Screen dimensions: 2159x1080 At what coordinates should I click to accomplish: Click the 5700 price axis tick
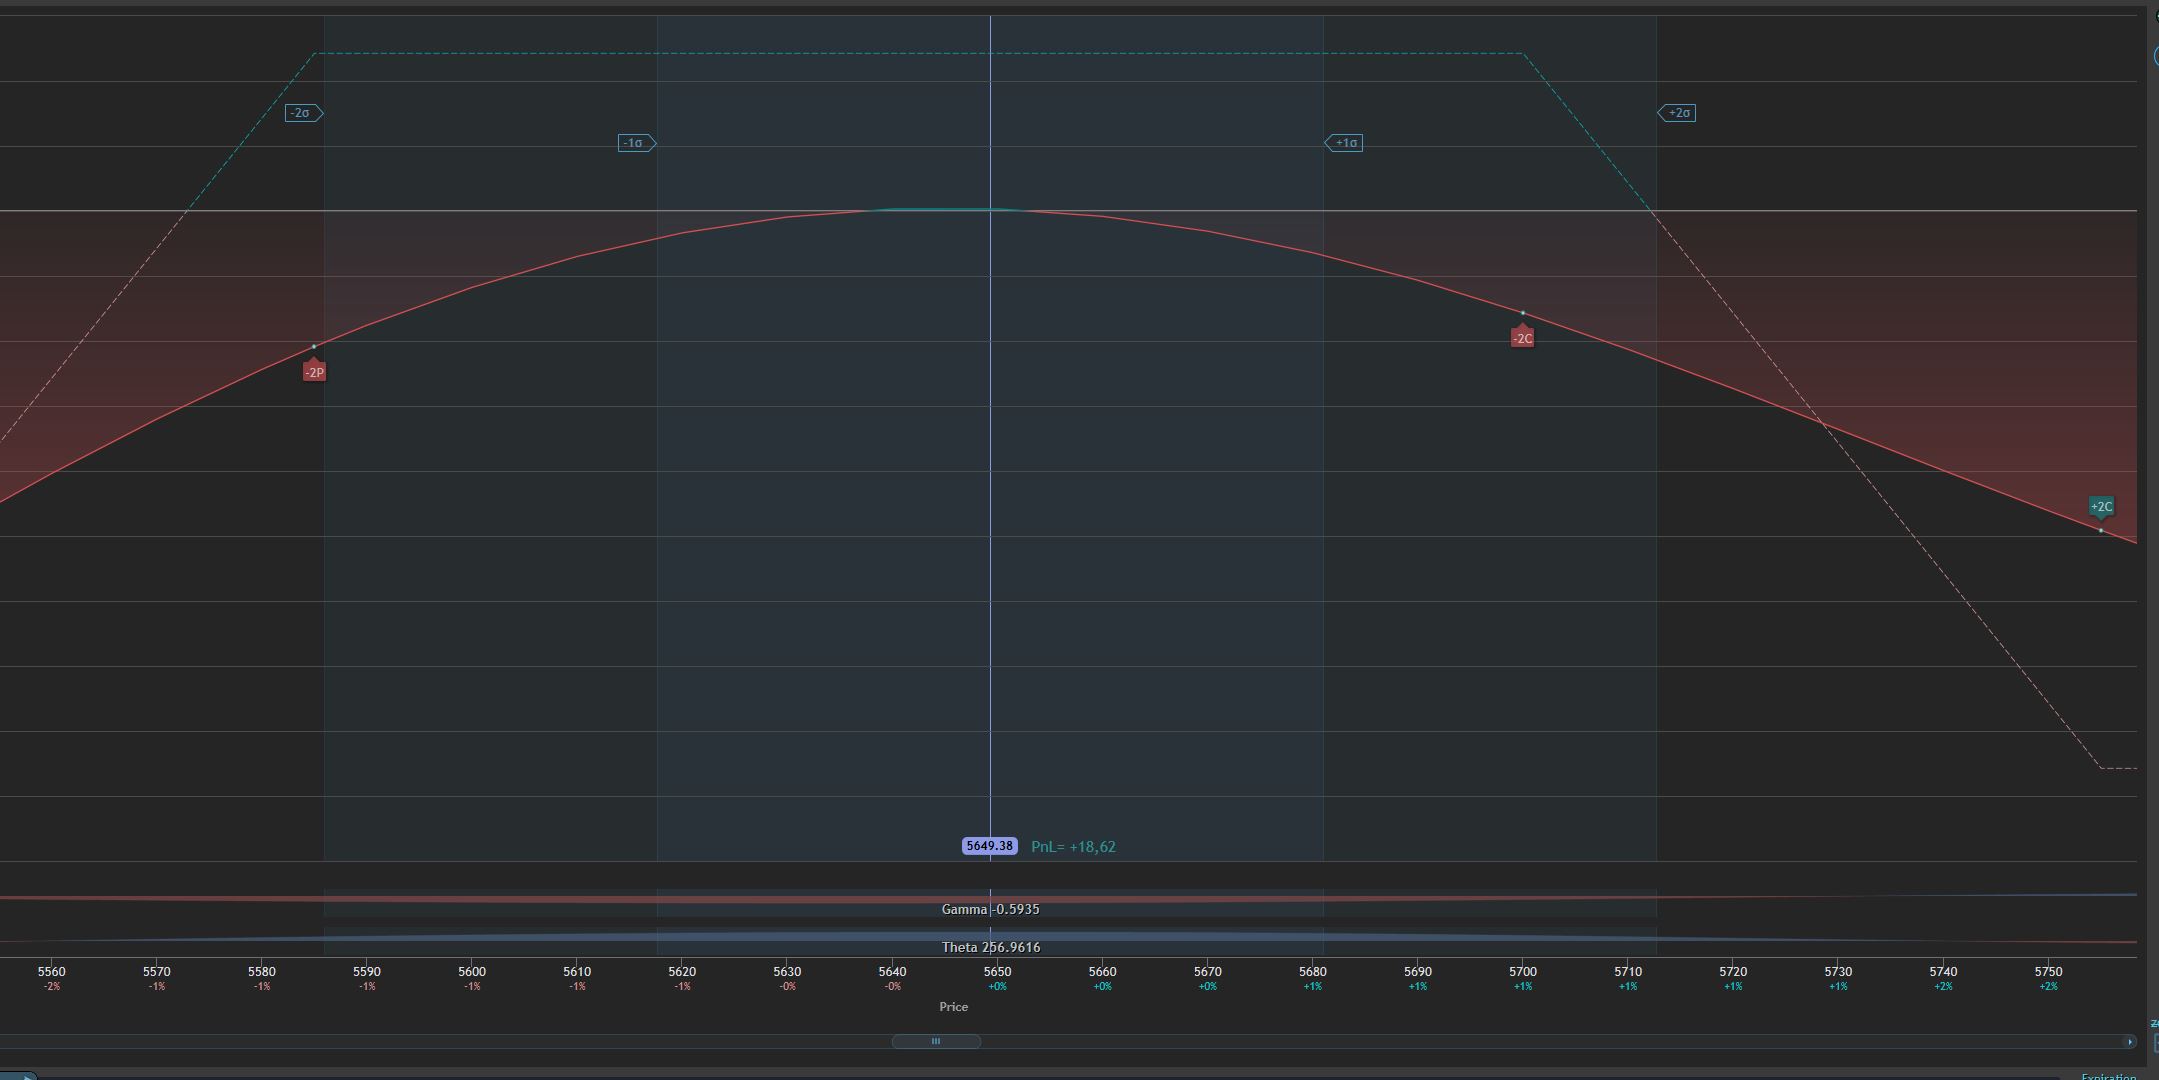click(1522, 972)
